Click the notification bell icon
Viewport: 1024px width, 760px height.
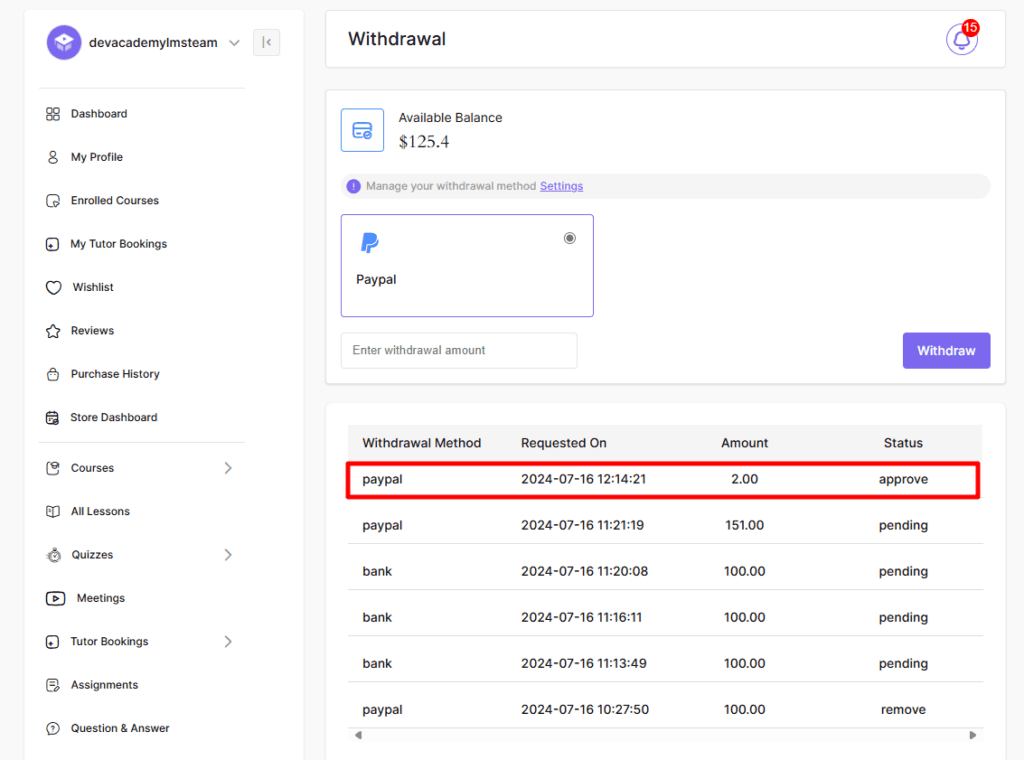961,40
